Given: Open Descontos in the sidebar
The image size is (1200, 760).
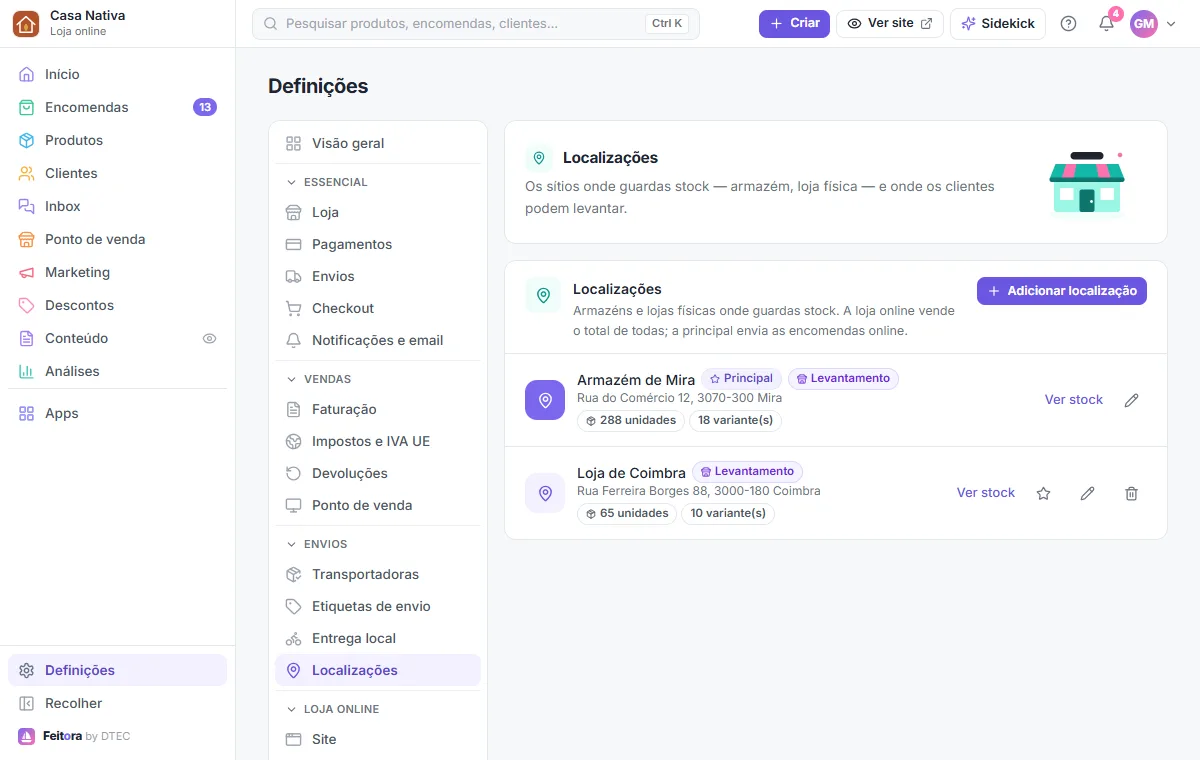Looking at the screenshot, I should [x=118, y=305].
